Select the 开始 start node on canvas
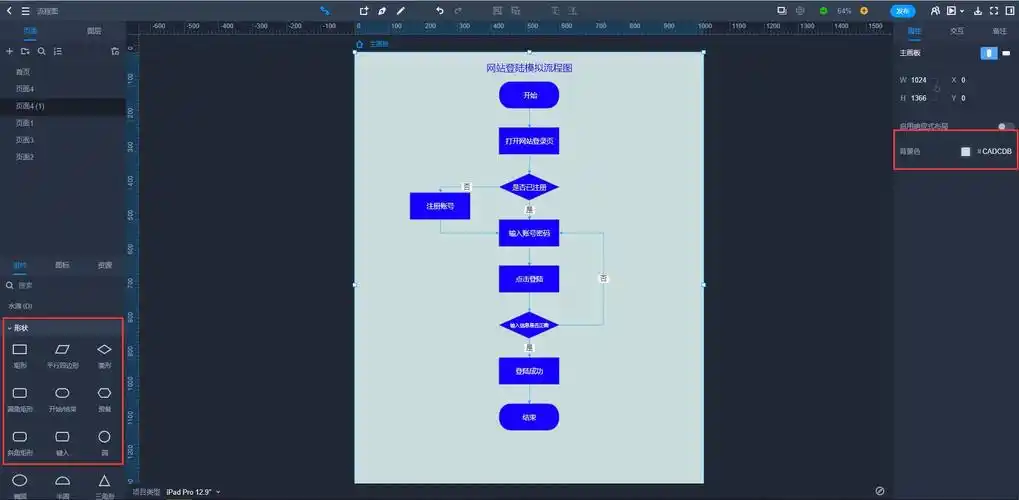This screenshot has height=500, width=1019. point(529,95)
